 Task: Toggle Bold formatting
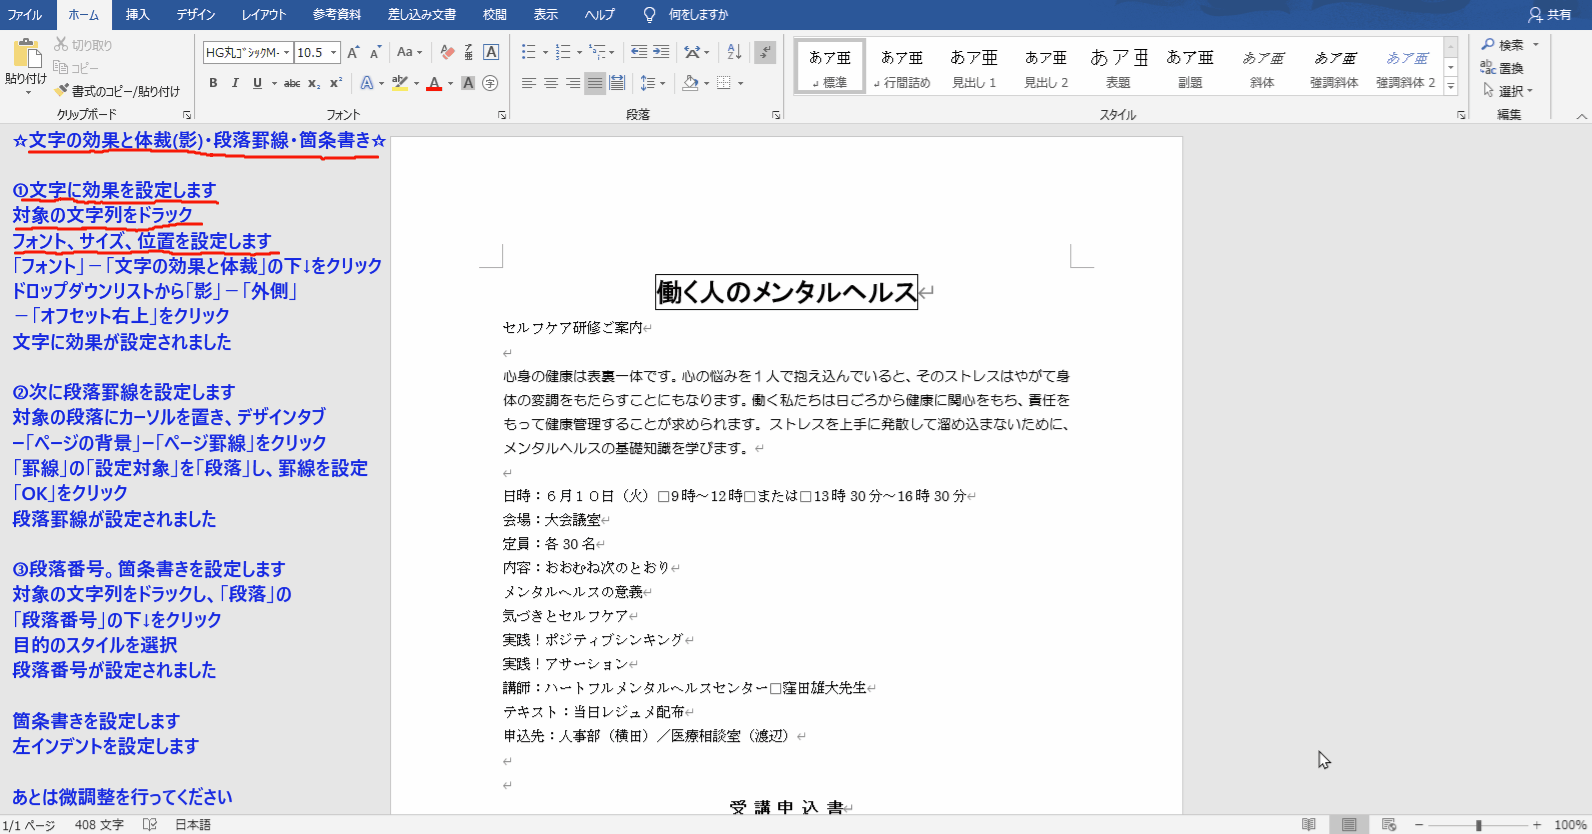tap(213, 83)
